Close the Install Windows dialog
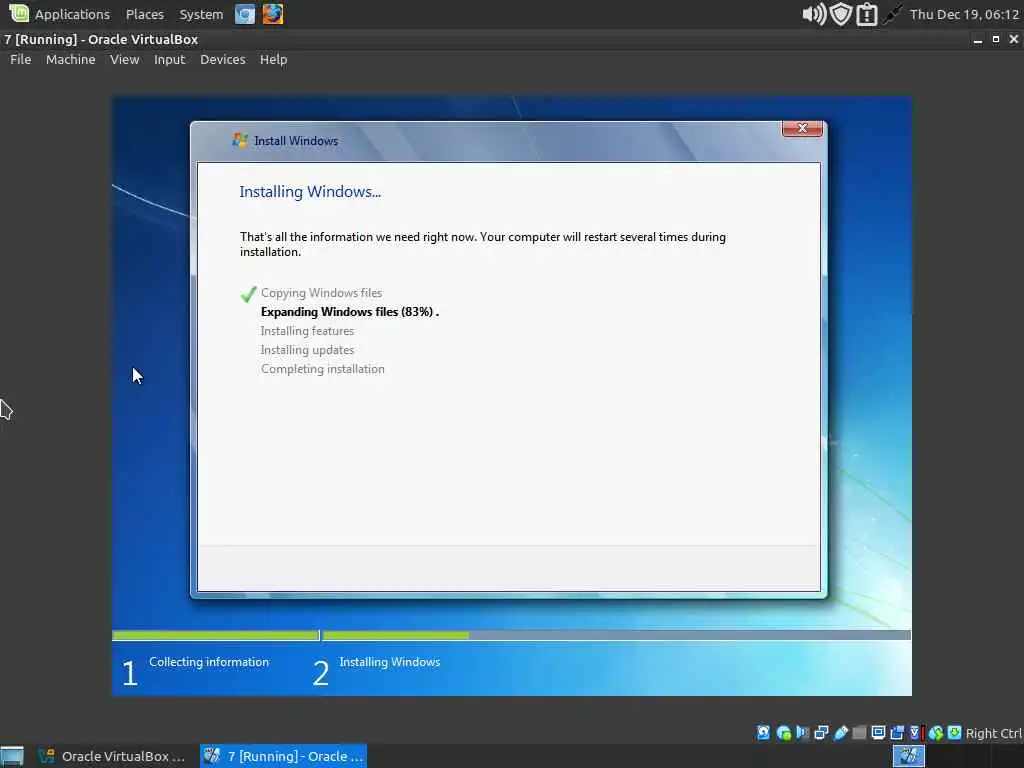Viewport: 1024px width, 768px height. (802, 128)
